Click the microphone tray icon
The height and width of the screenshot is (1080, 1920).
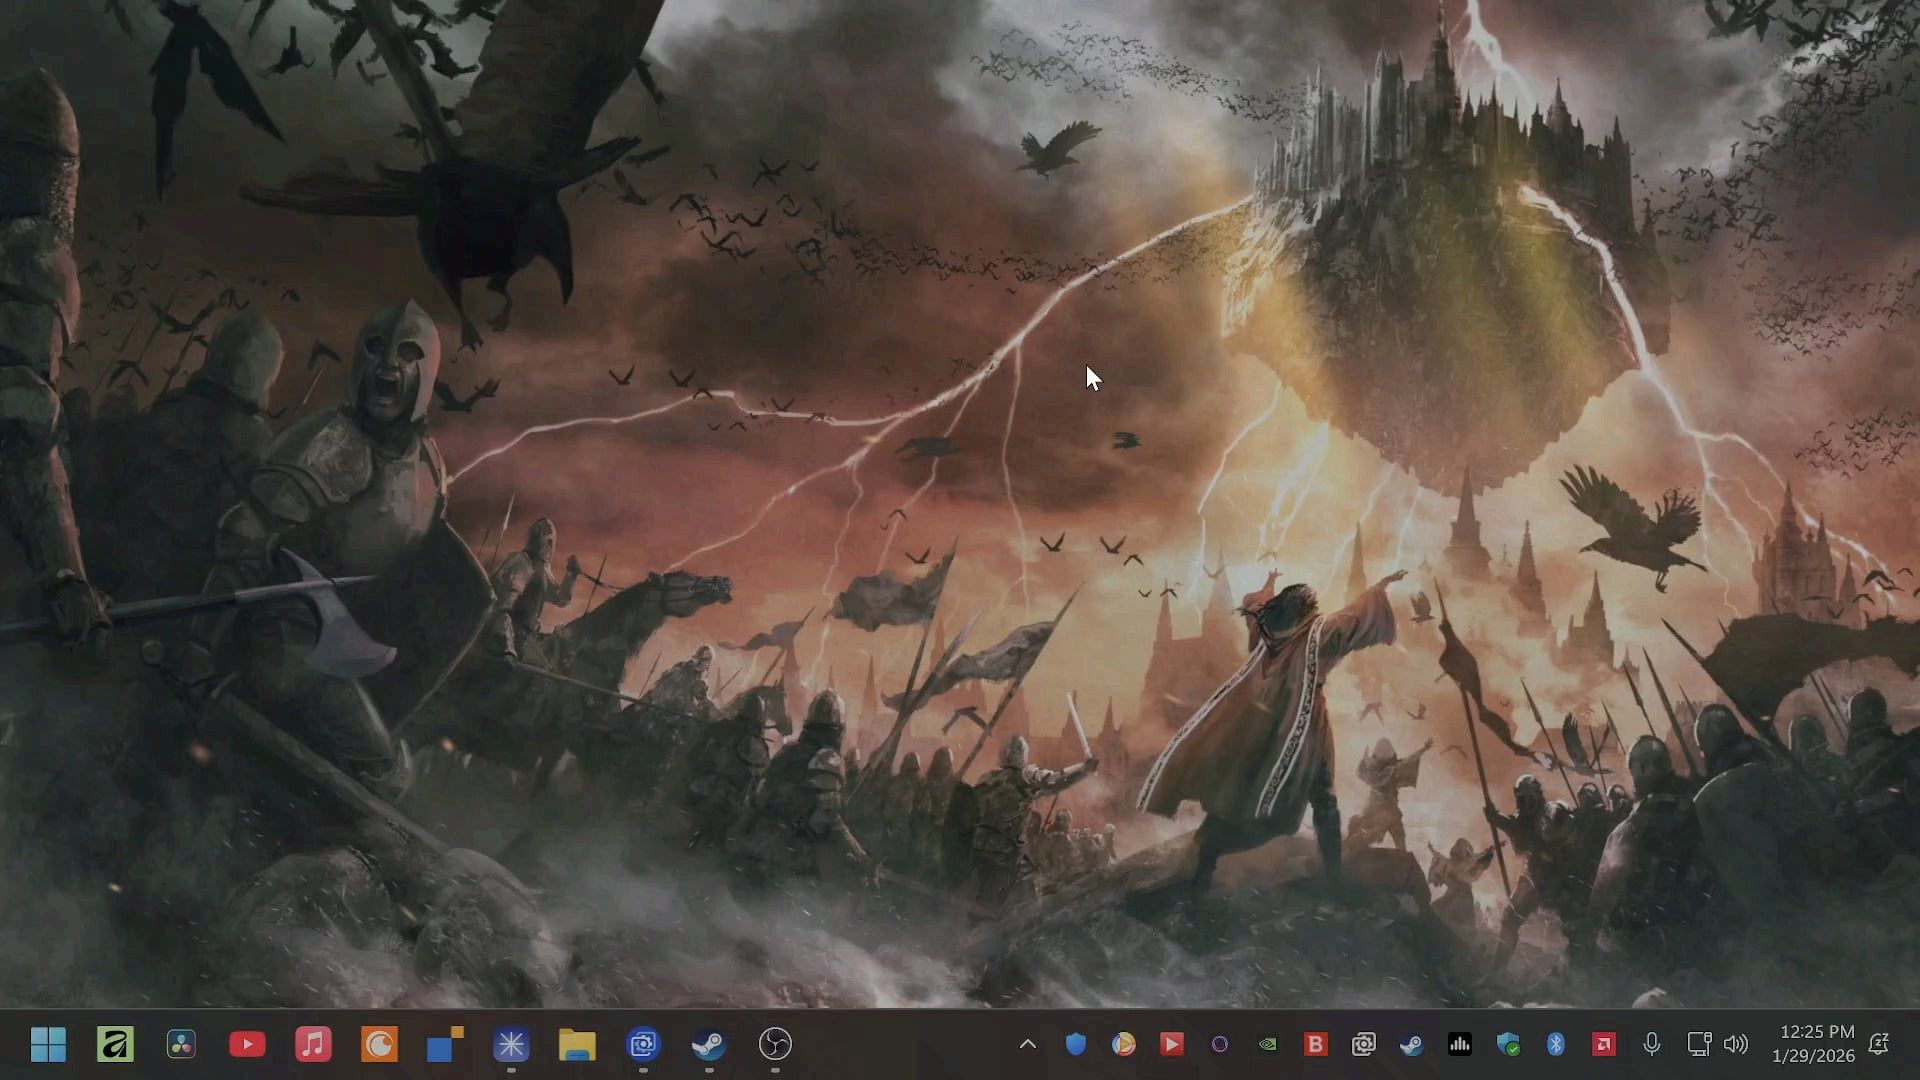pos(1651,1044)
